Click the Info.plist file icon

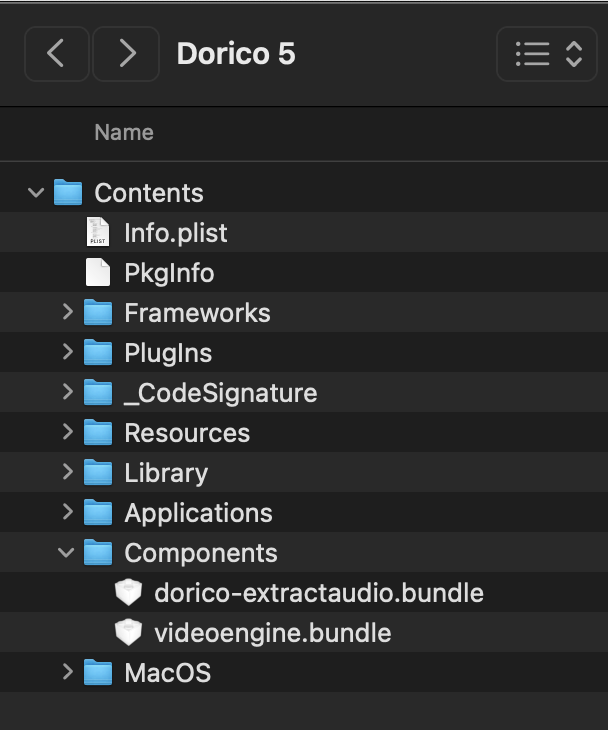[98, 233]
